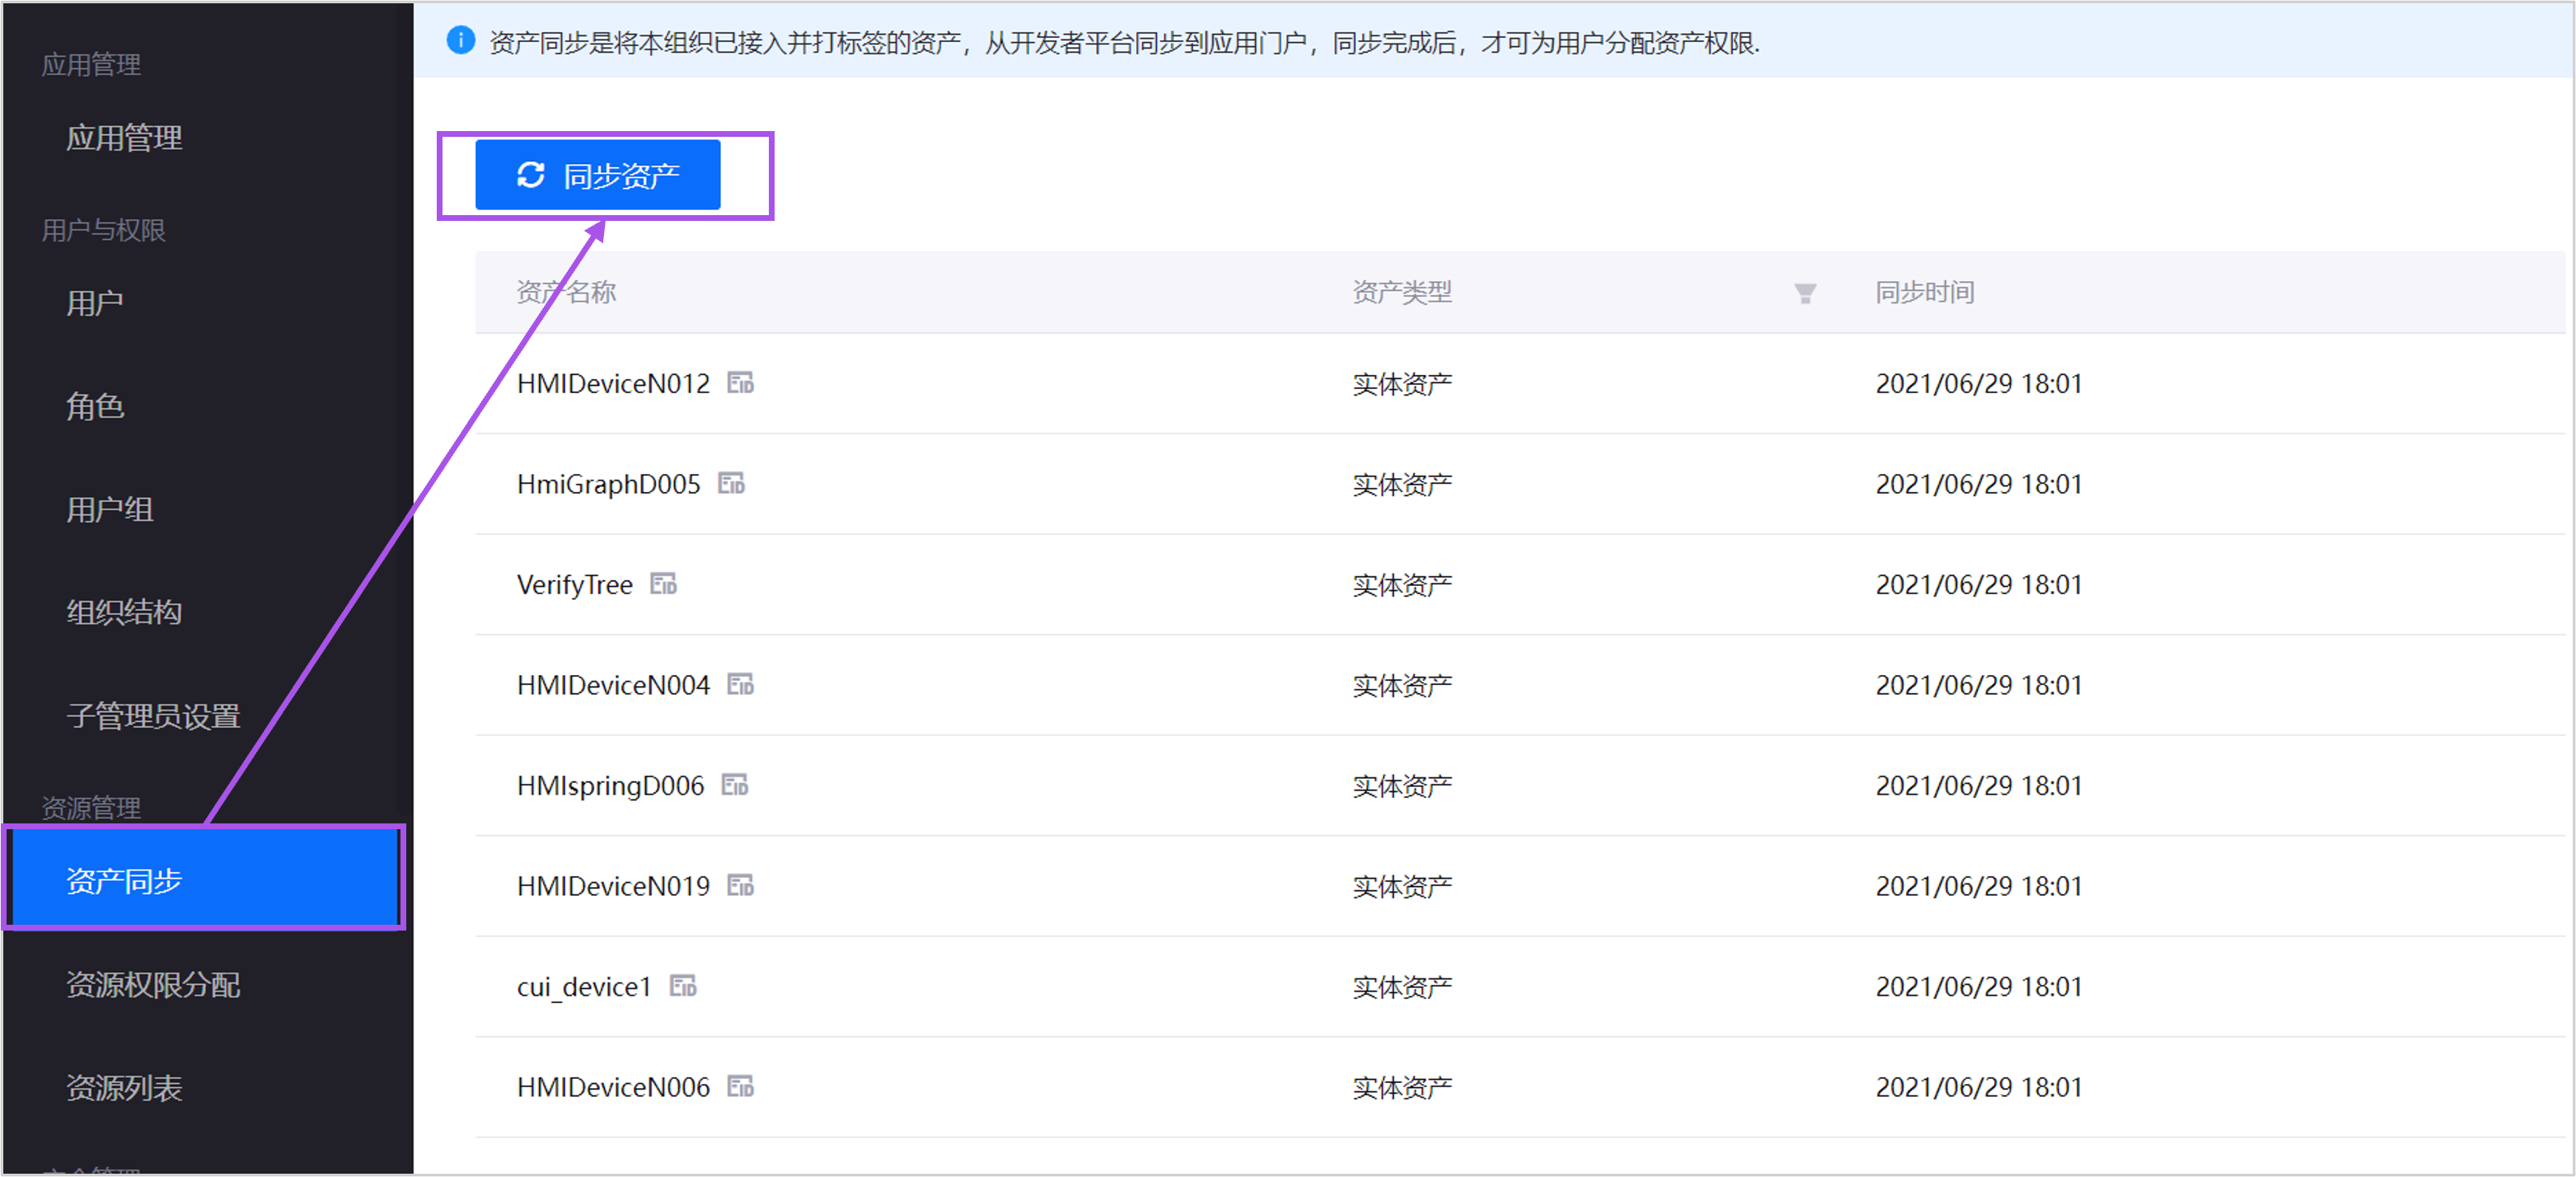This screenshot has height=1177, width=2576.
Task: Open the 用户组 sidebar page
Action: pyautogui.click(x=109, y=510)
